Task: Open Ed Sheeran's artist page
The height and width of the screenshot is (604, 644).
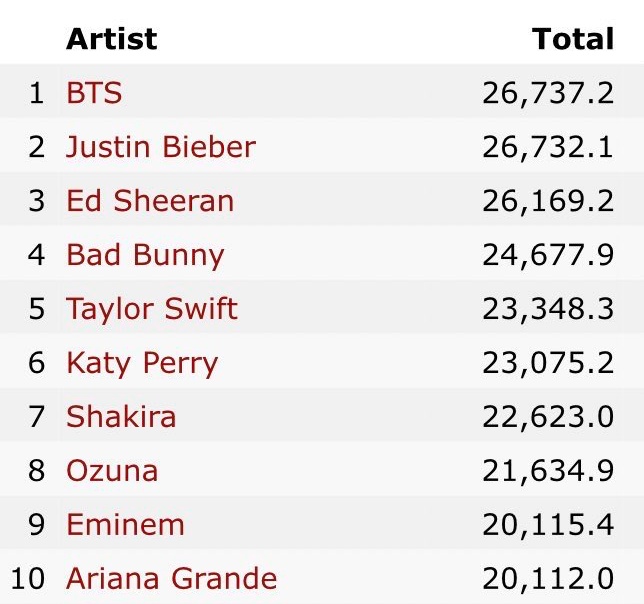Action: [150, 200]
